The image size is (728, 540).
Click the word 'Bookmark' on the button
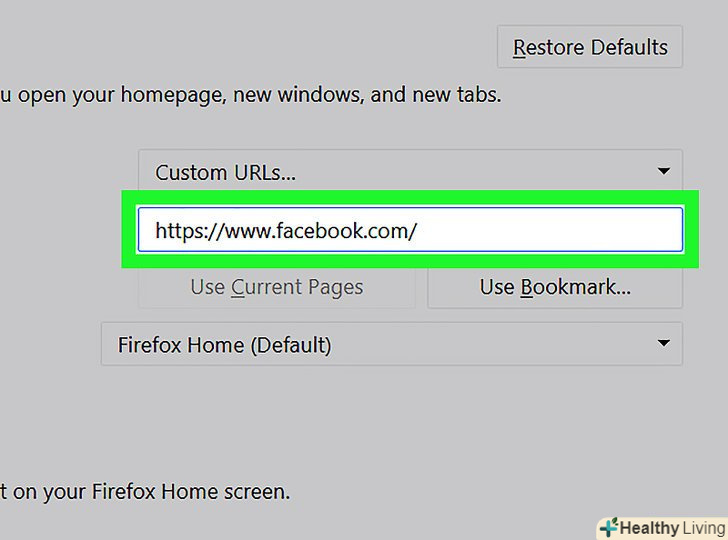click(x=574, y=287)
